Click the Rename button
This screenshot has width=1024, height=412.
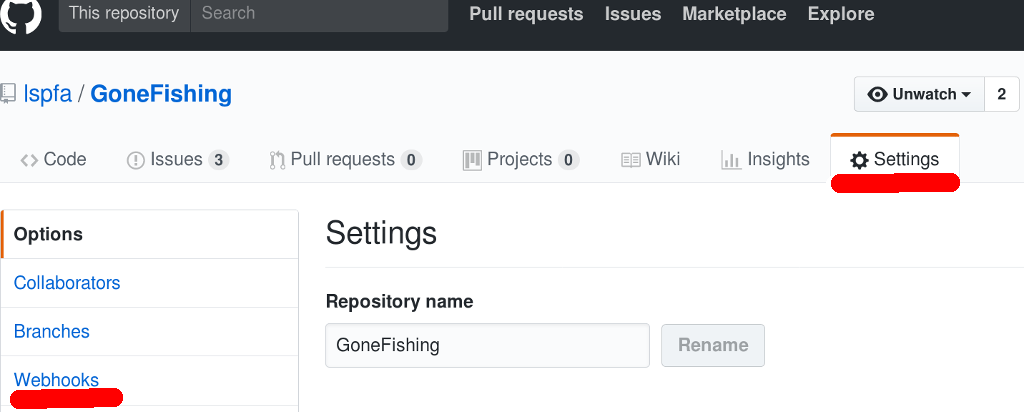pyautogui.click(x=713, y=345)
